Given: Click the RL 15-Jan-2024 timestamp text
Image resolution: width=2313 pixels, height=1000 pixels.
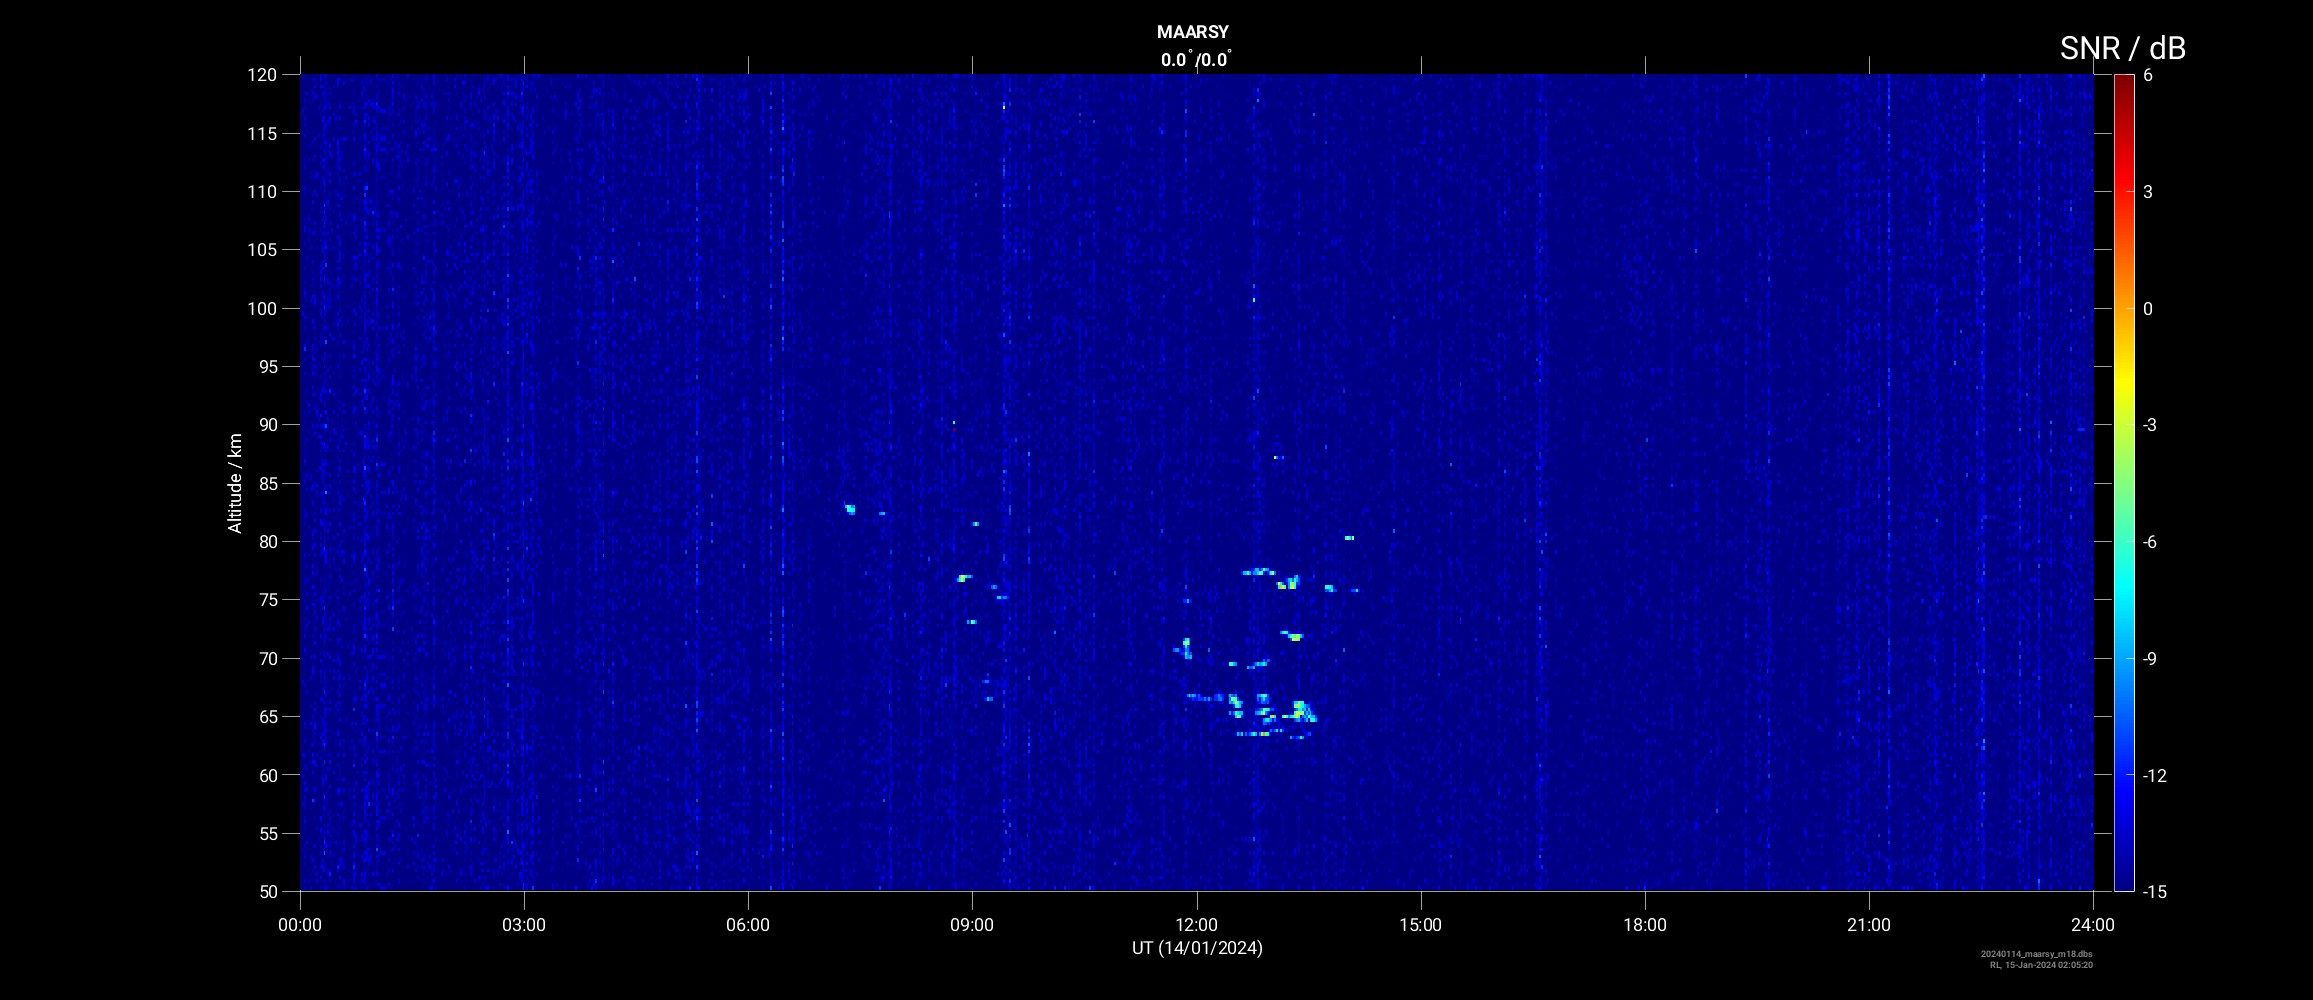Looking at the screenshot, I should click(2042, 965).
